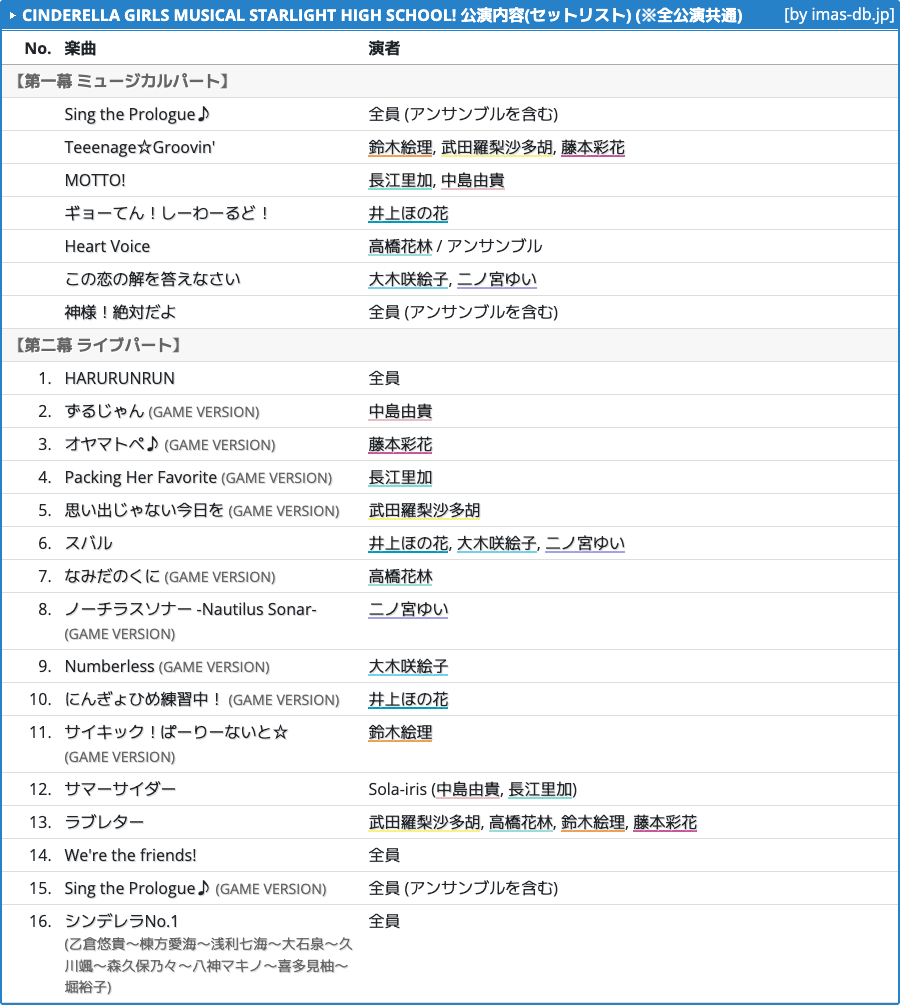Click the song title ラブレター

click(x=104, y=822)
